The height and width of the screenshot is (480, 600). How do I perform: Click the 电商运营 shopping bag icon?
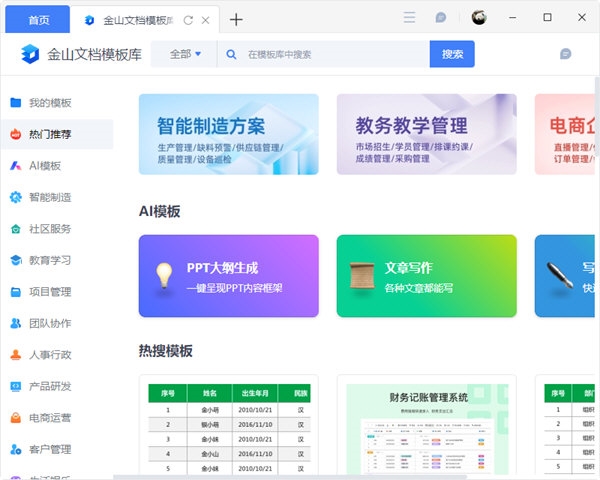16,418
